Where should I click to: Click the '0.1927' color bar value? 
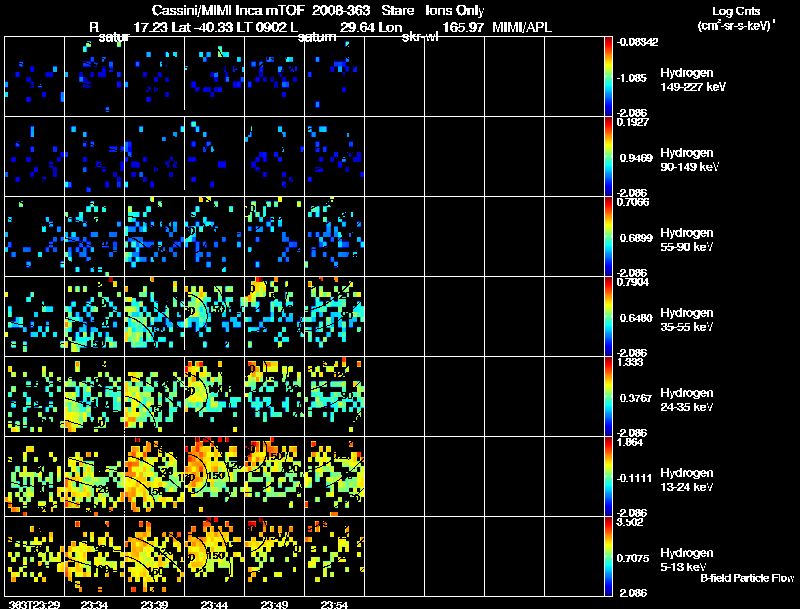click(632, 122)
